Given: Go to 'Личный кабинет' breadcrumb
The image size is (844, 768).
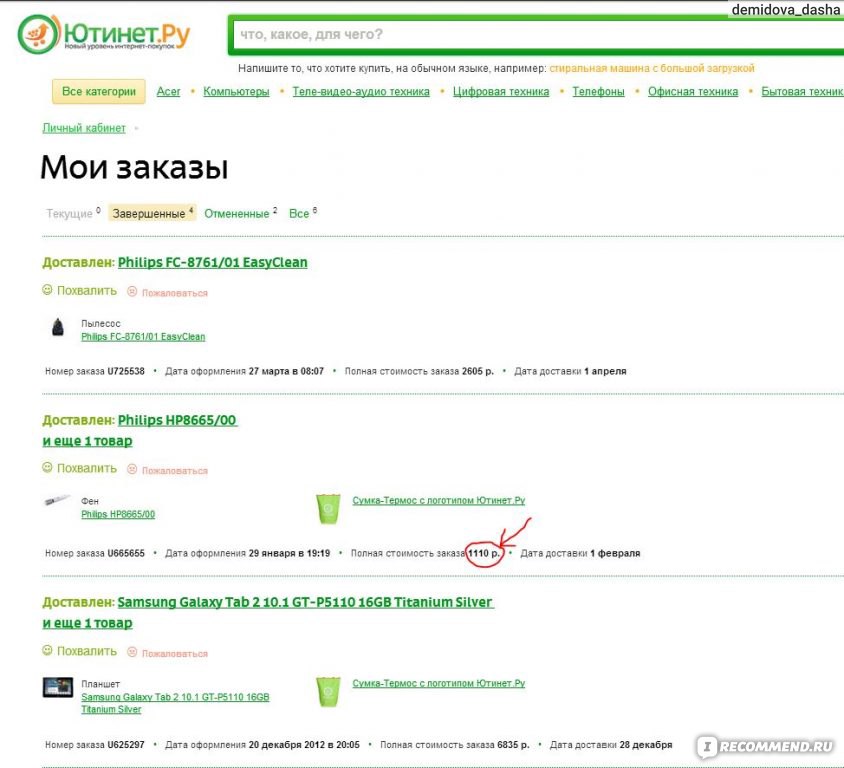Looking at the screenshot, I should click(x=84, y=128).
